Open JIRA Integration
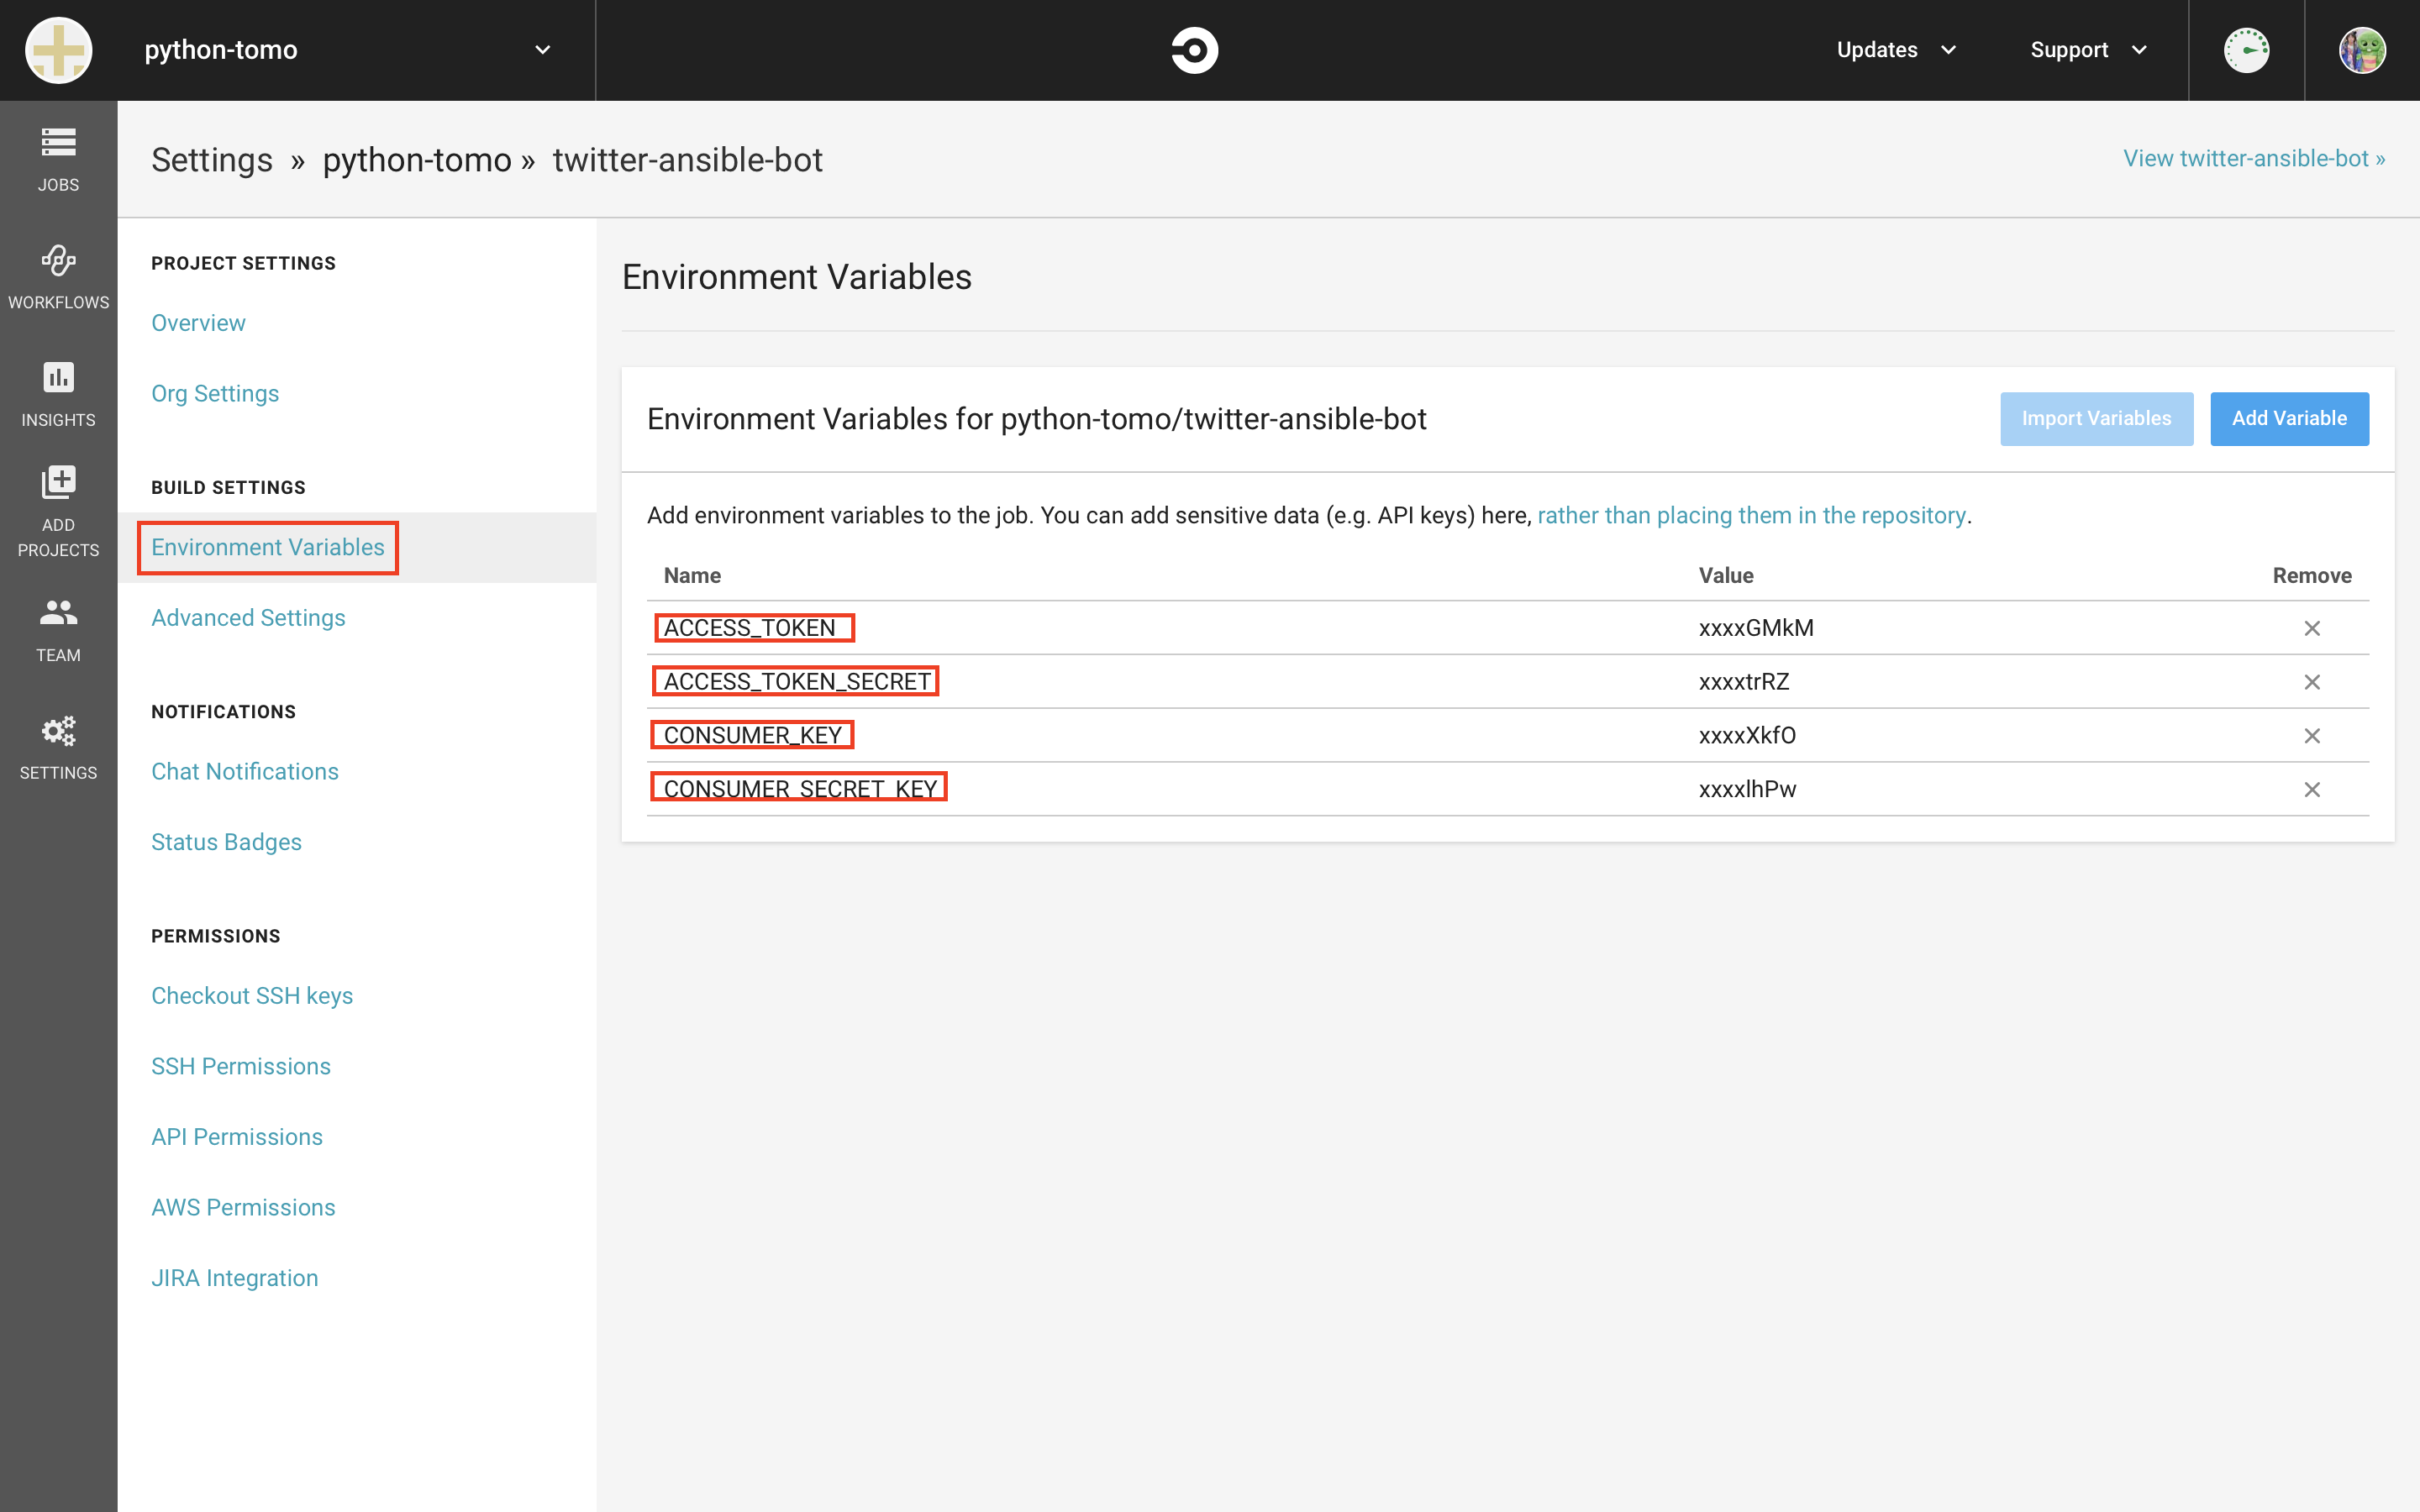 coord(235,1278)
